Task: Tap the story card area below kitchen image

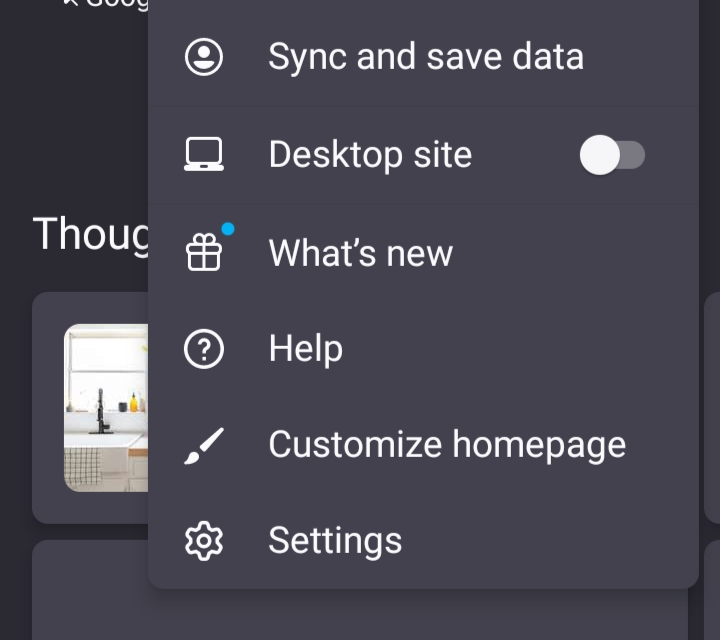Action: pyautogui.click(x=90, y=507)
